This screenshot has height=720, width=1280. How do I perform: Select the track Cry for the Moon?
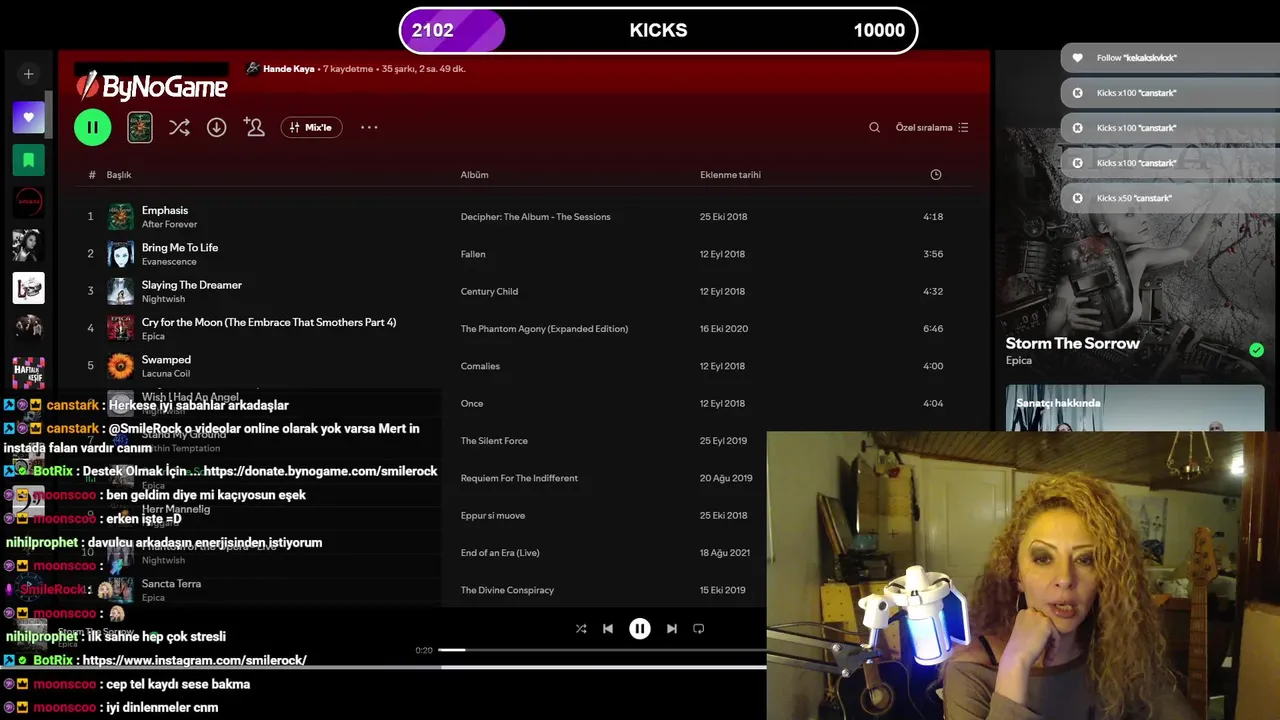click(269, 322)
